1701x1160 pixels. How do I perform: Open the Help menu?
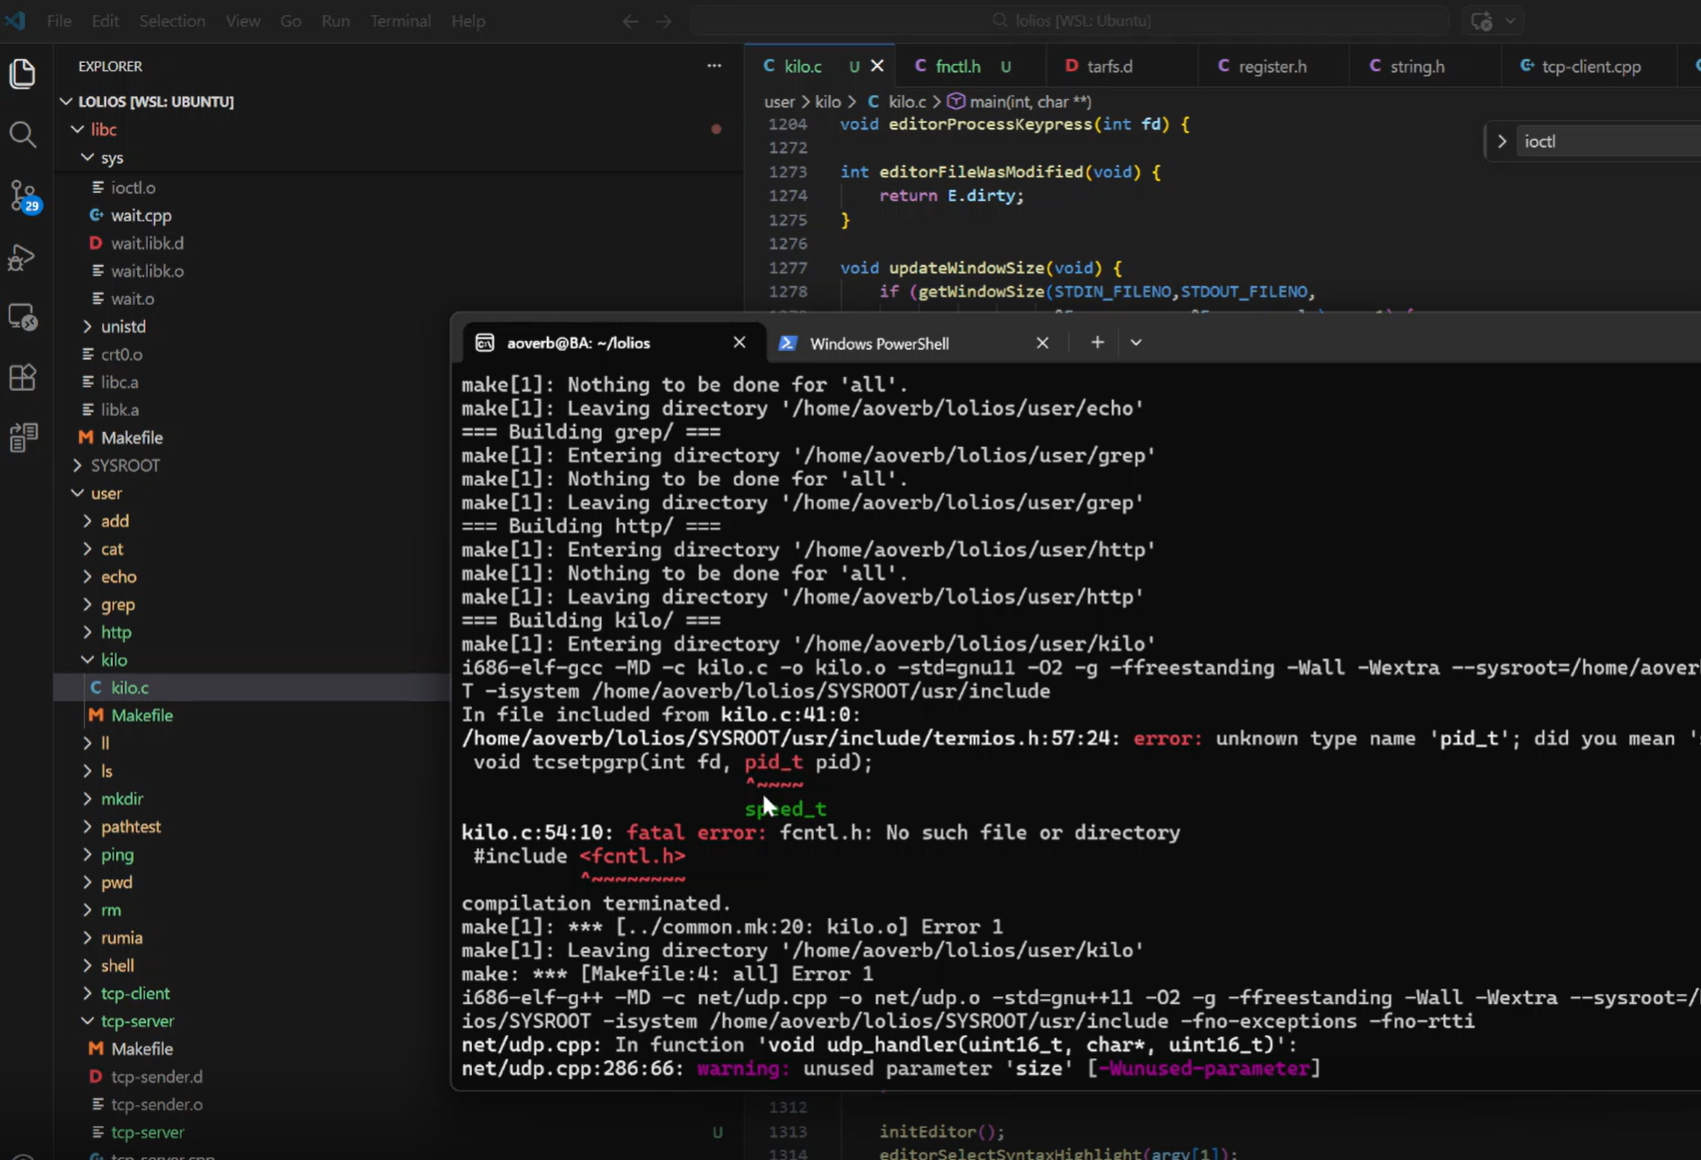[468, 21]
